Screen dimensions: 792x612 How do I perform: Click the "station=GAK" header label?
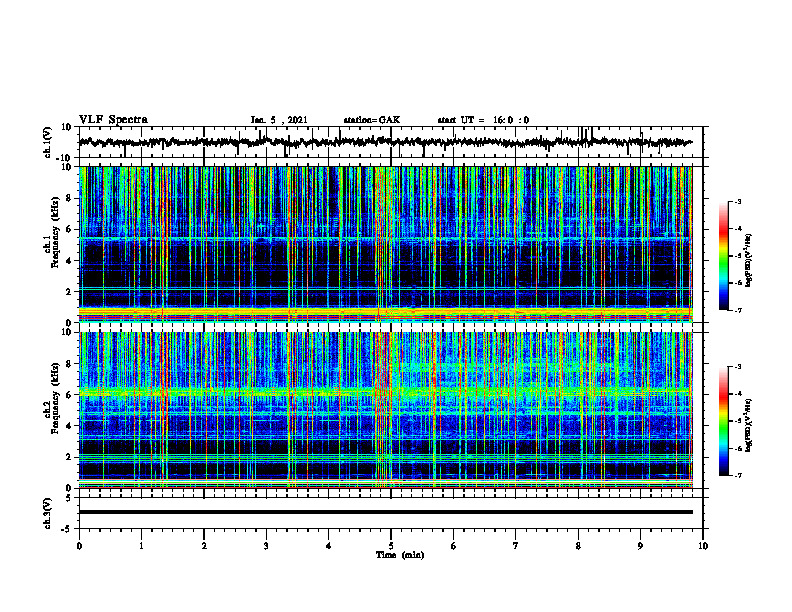pyautogui.click(x=372, y=120)
